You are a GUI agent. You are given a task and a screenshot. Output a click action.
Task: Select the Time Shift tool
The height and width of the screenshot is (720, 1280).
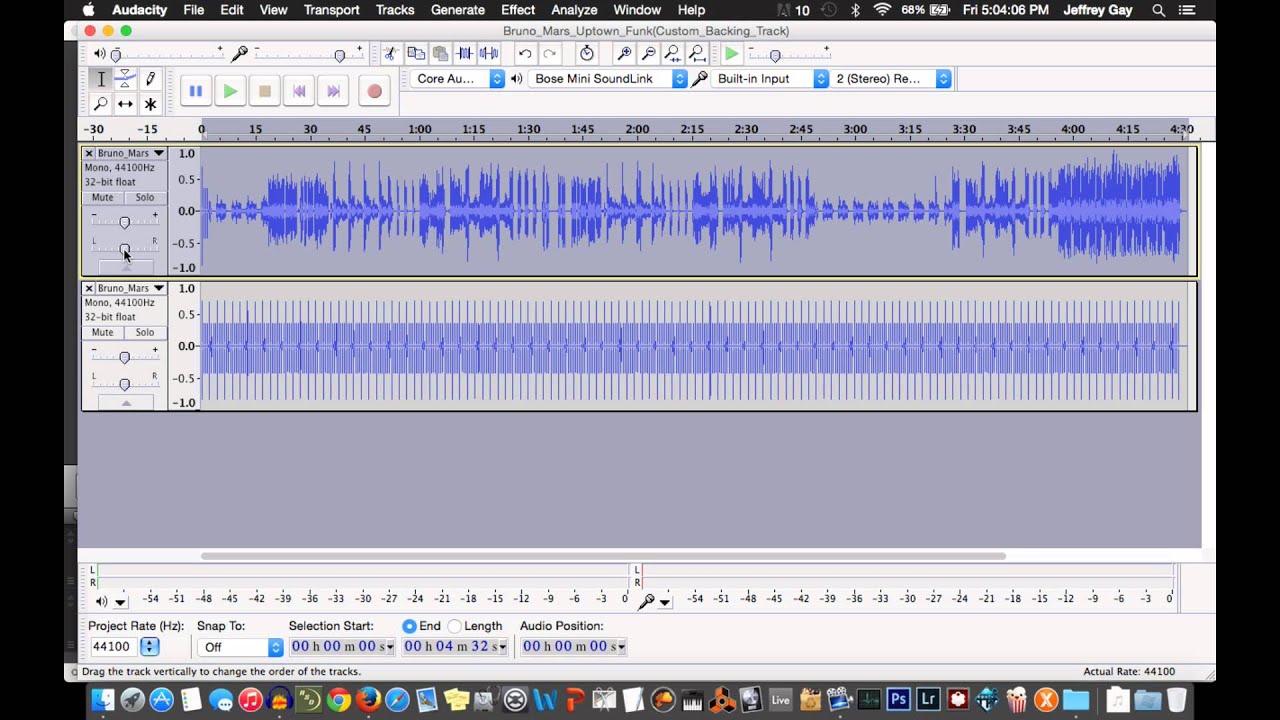click(125, 104)
